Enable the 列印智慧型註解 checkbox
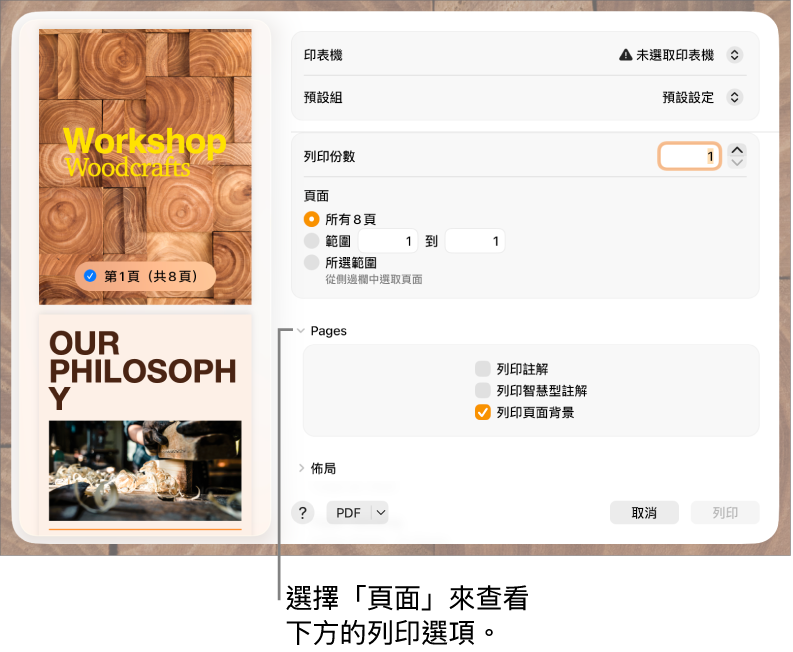The height and width of the screenshot is (652, 793). coord(483,390)
